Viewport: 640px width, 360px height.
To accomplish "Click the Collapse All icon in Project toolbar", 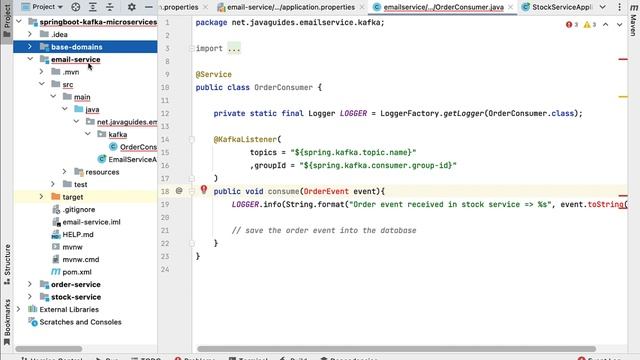I will [x=110, y=7].
